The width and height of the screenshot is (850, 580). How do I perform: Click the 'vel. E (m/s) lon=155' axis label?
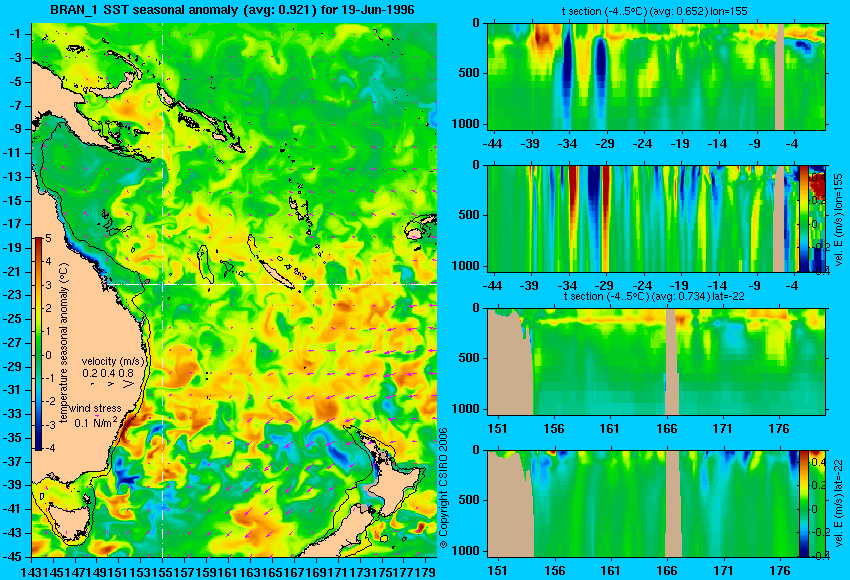839,220
